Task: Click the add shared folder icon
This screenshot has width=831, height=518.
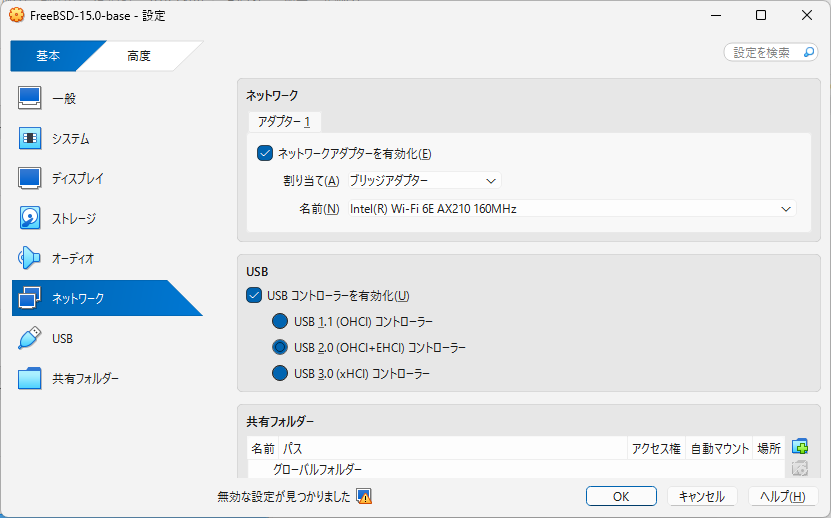Action: (x=800, y=447)
